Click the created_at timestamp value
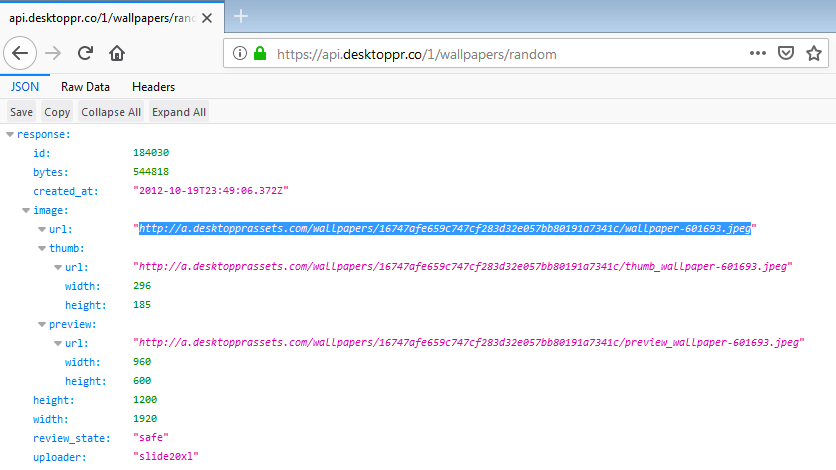 click(211, 190)
